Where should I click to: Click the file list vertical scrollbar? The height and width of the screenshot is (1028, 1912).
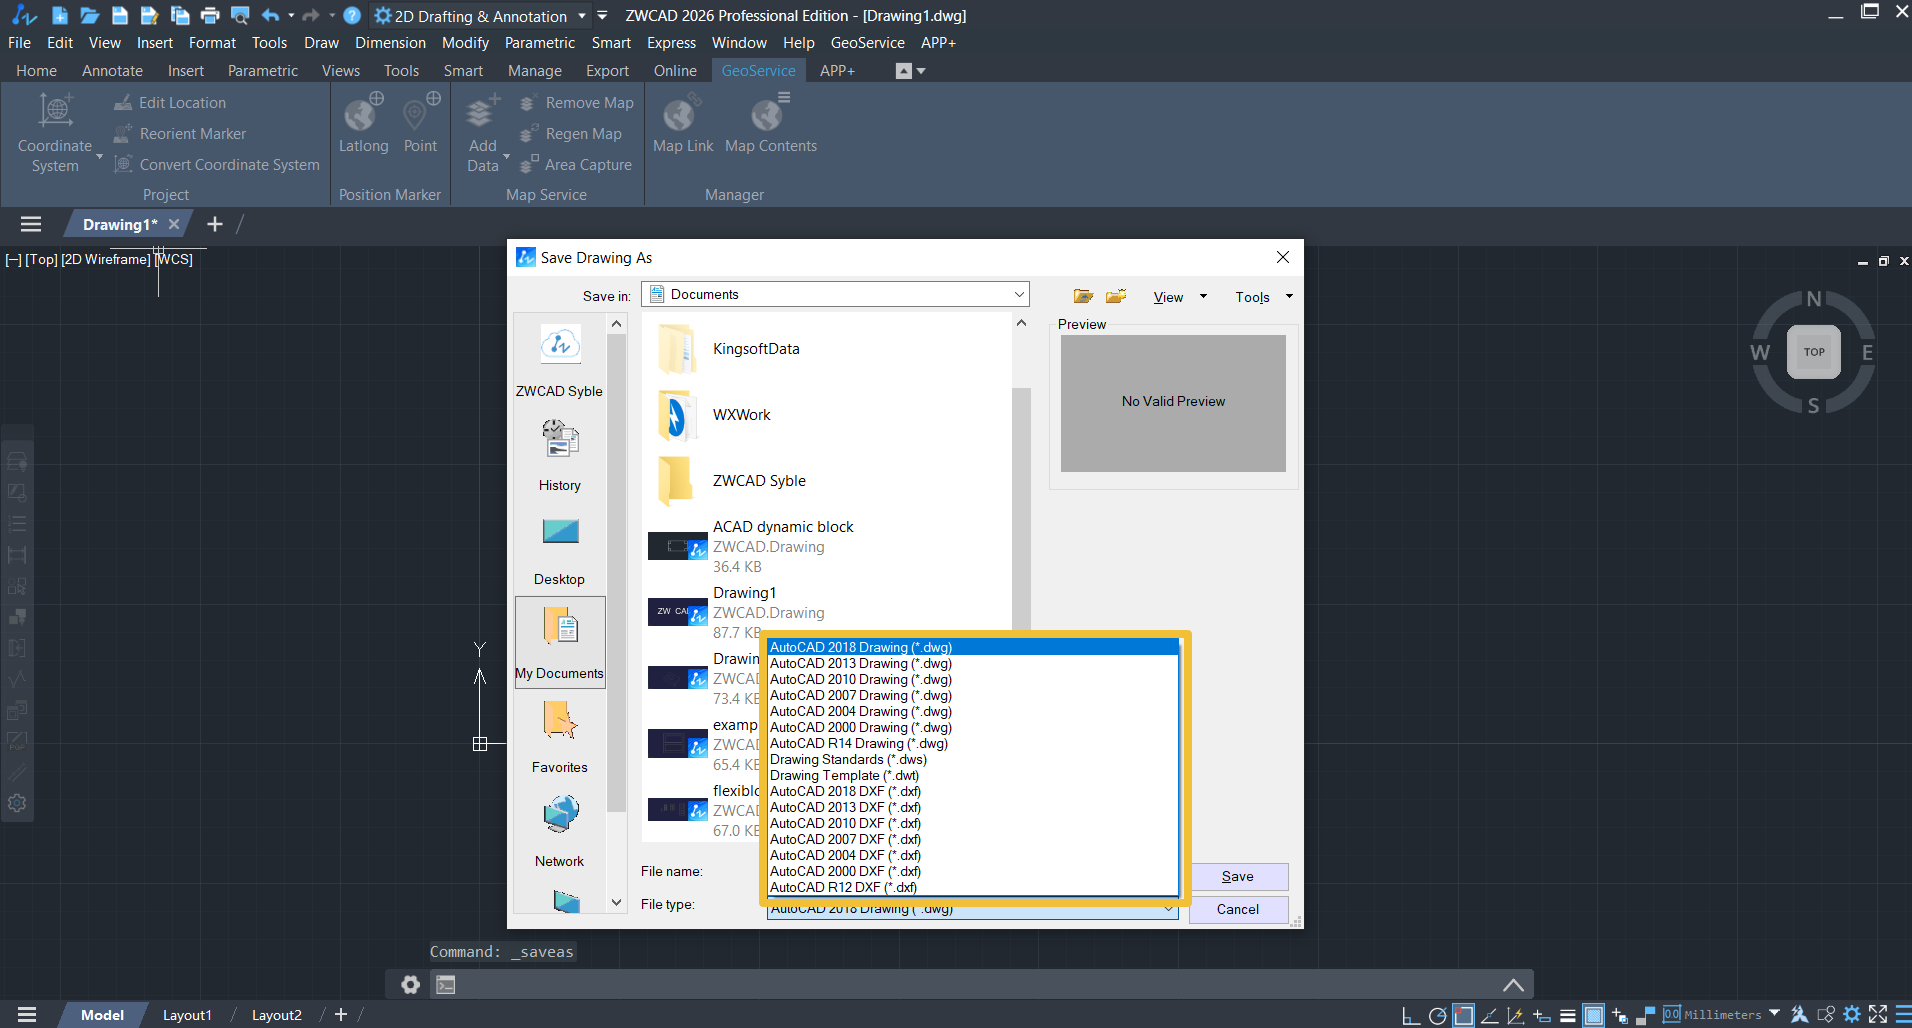[x=1021, y=500]
